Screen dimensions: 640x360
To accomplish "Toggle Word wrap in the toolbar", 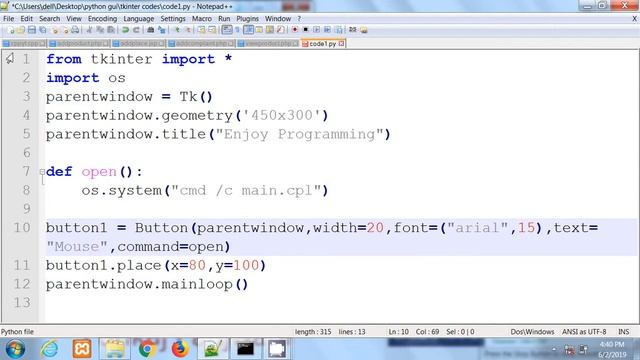I will click(x=227, y=30).
